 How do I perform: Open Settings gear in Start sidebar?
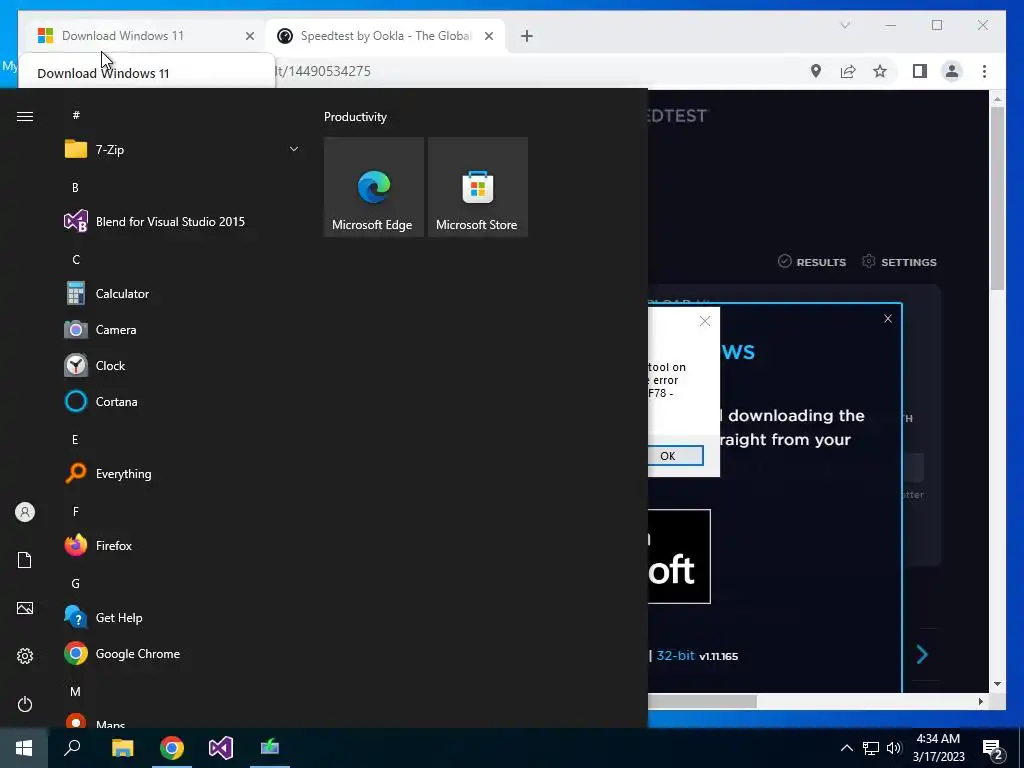tap(25, 656)
